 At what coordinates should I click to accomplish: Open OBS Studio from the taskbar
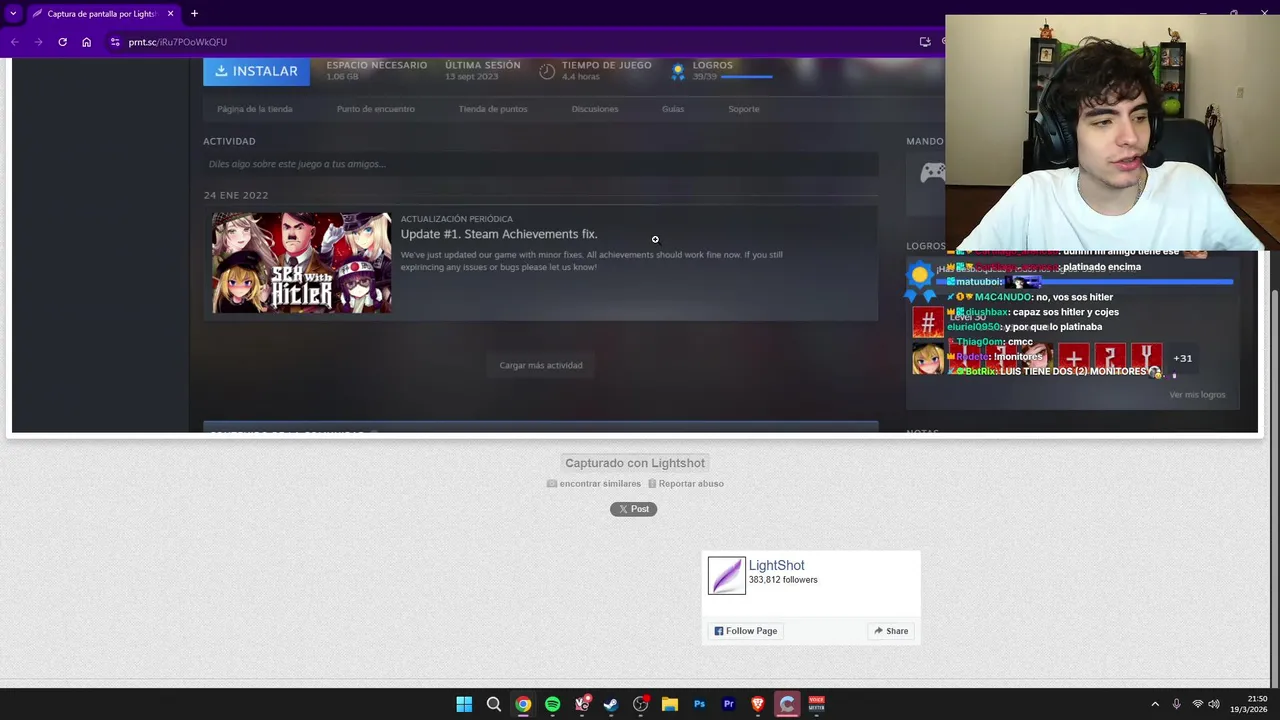click(641, 704)
